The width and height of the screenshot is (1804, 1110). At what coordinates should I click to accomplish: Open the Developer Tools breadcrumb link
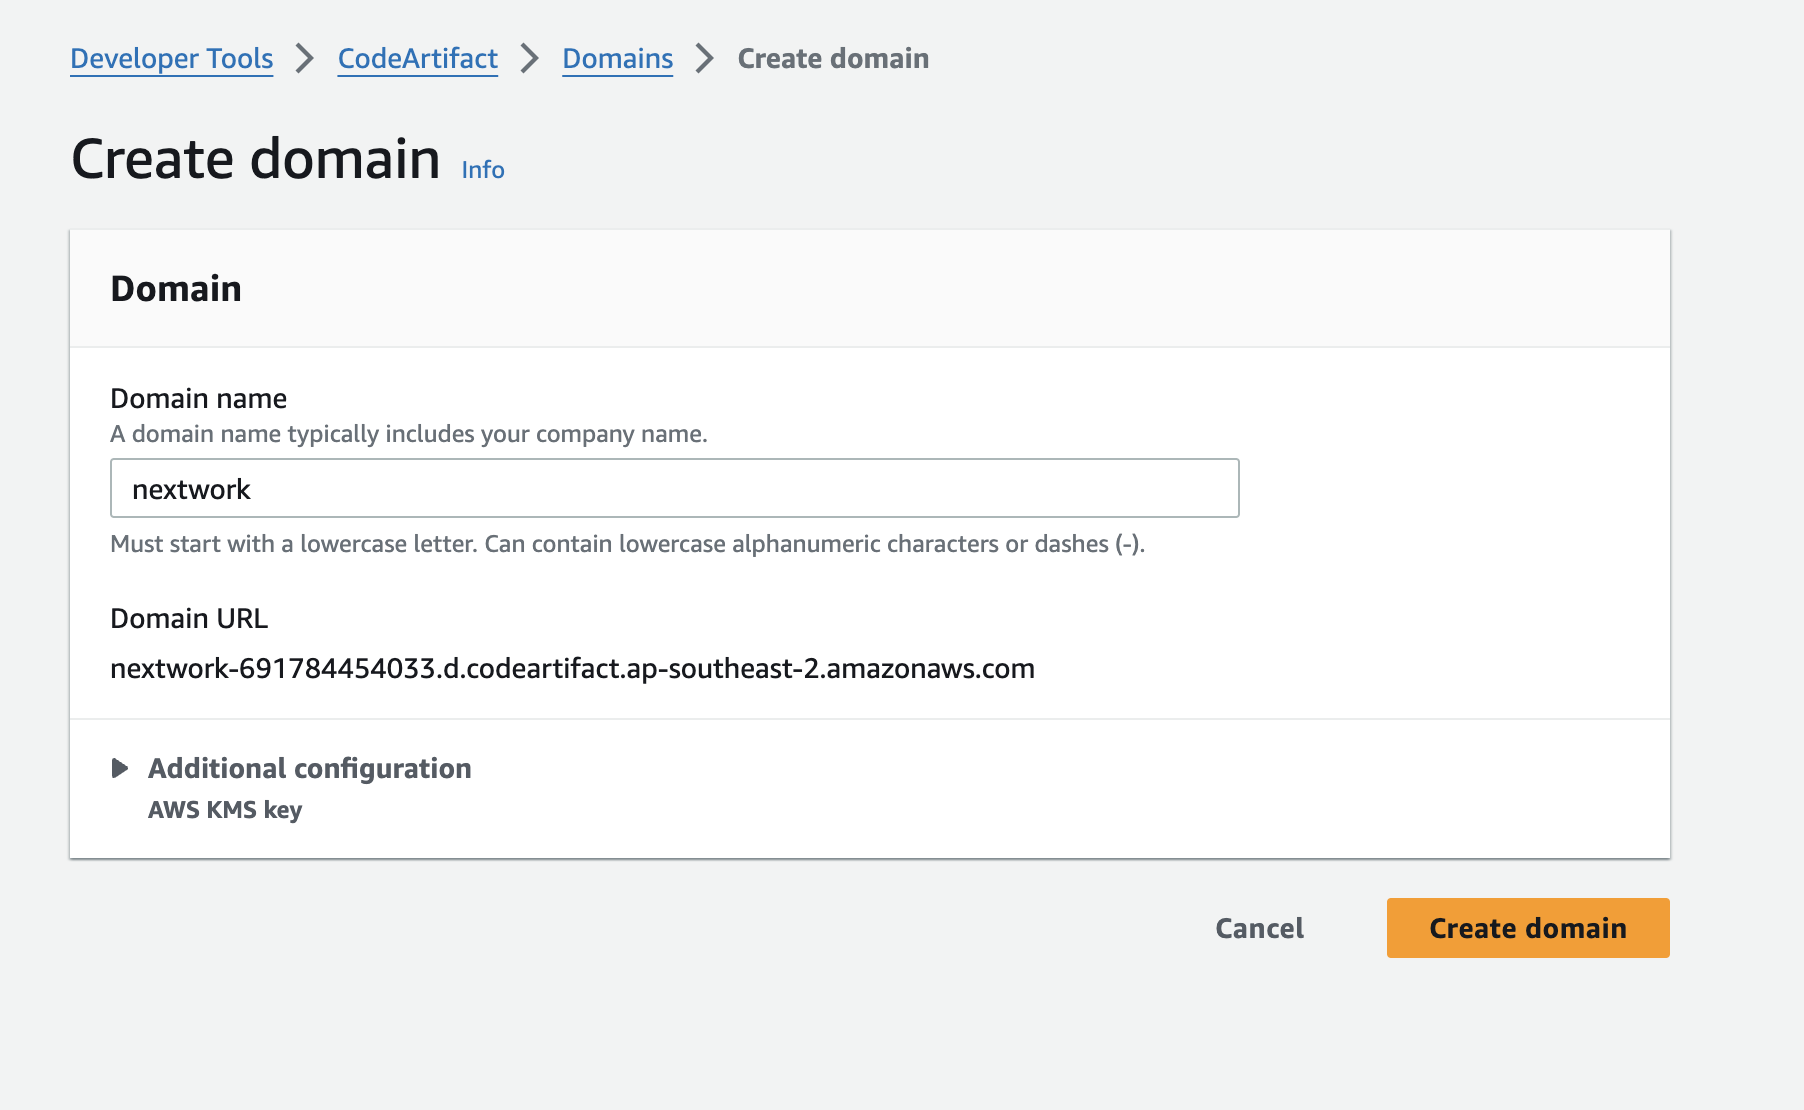(x=171, y=59)
